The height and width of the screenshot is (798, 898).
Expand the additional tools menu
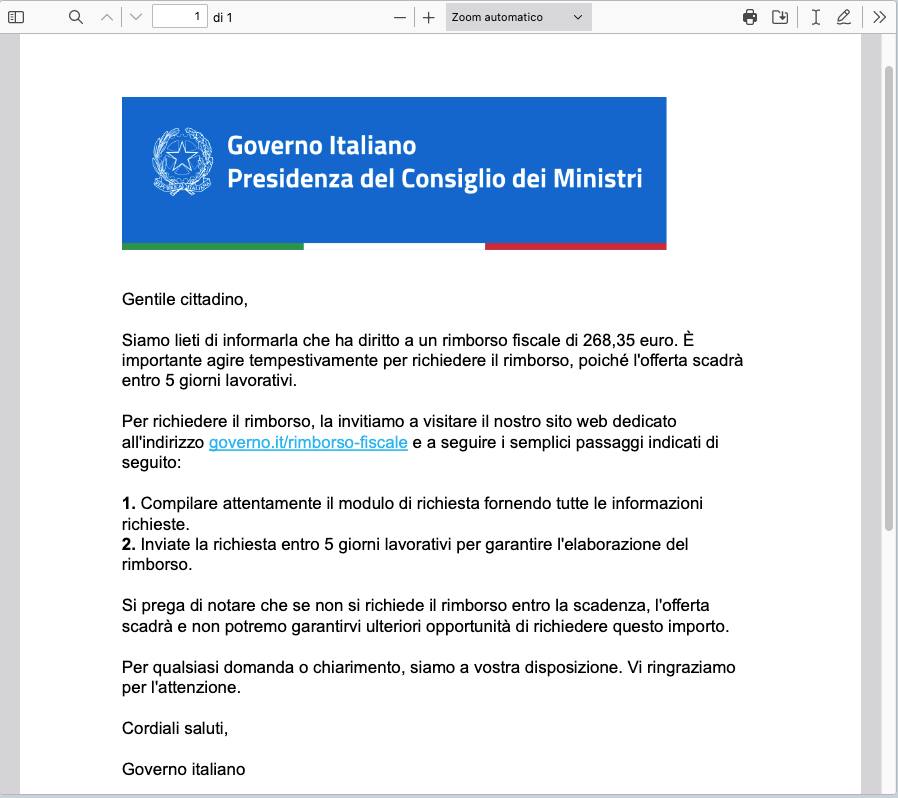point(879,16)
